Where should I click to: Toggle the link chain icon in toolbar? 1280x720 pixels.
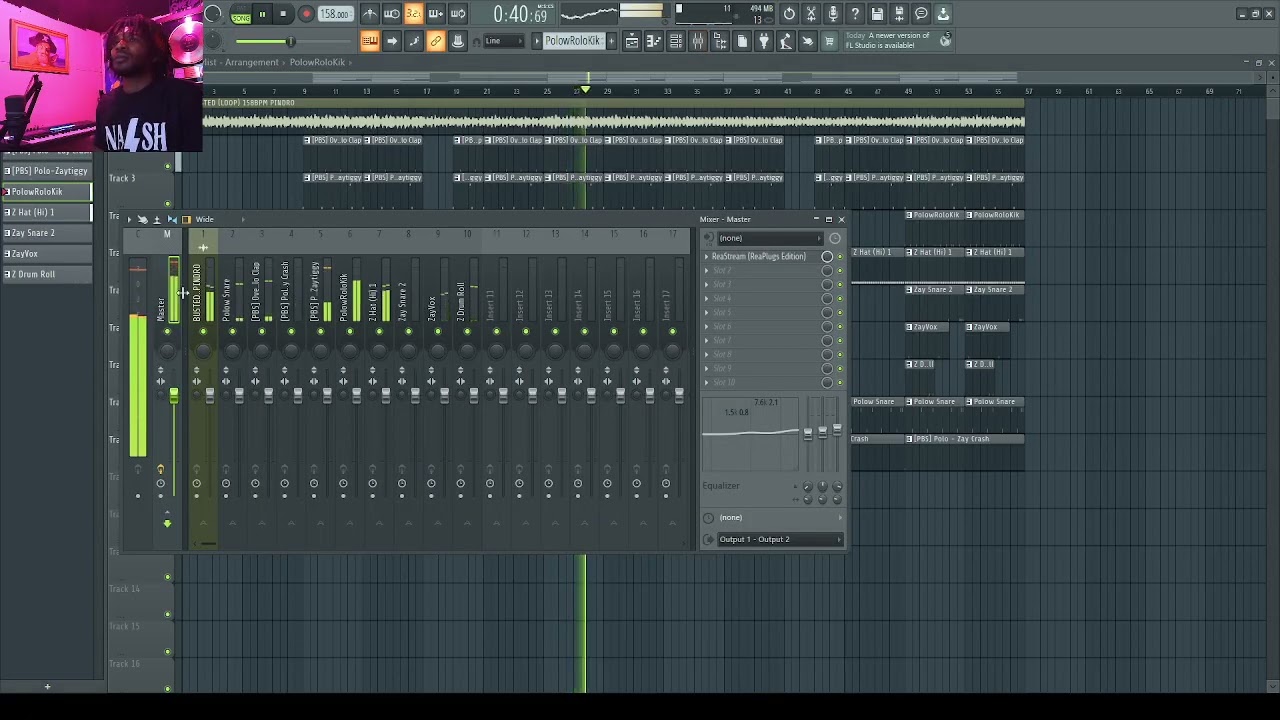(436, 41)
